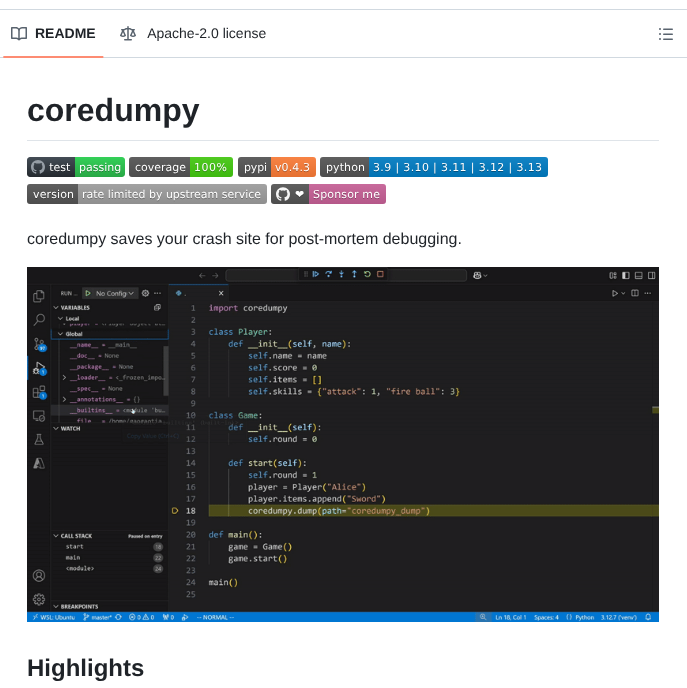Open Explorer icon in VS Code activity bar
Image resolution: width=687 pixels, height=688 pixels.
39,296
